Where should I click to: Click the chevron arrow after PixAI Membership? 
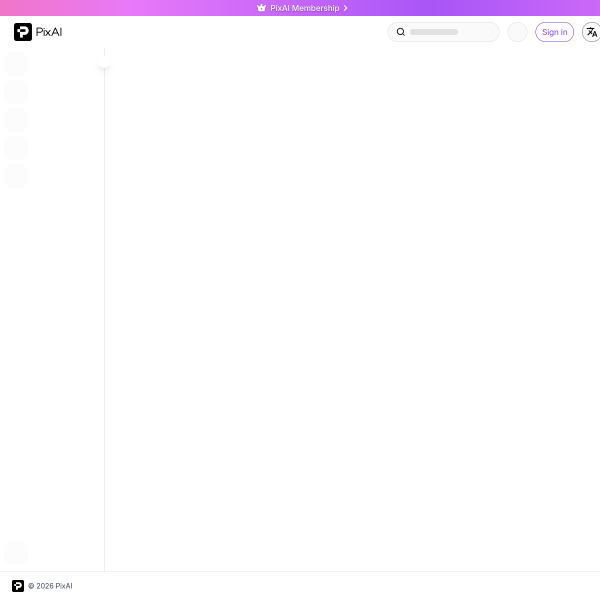point(346,8)
